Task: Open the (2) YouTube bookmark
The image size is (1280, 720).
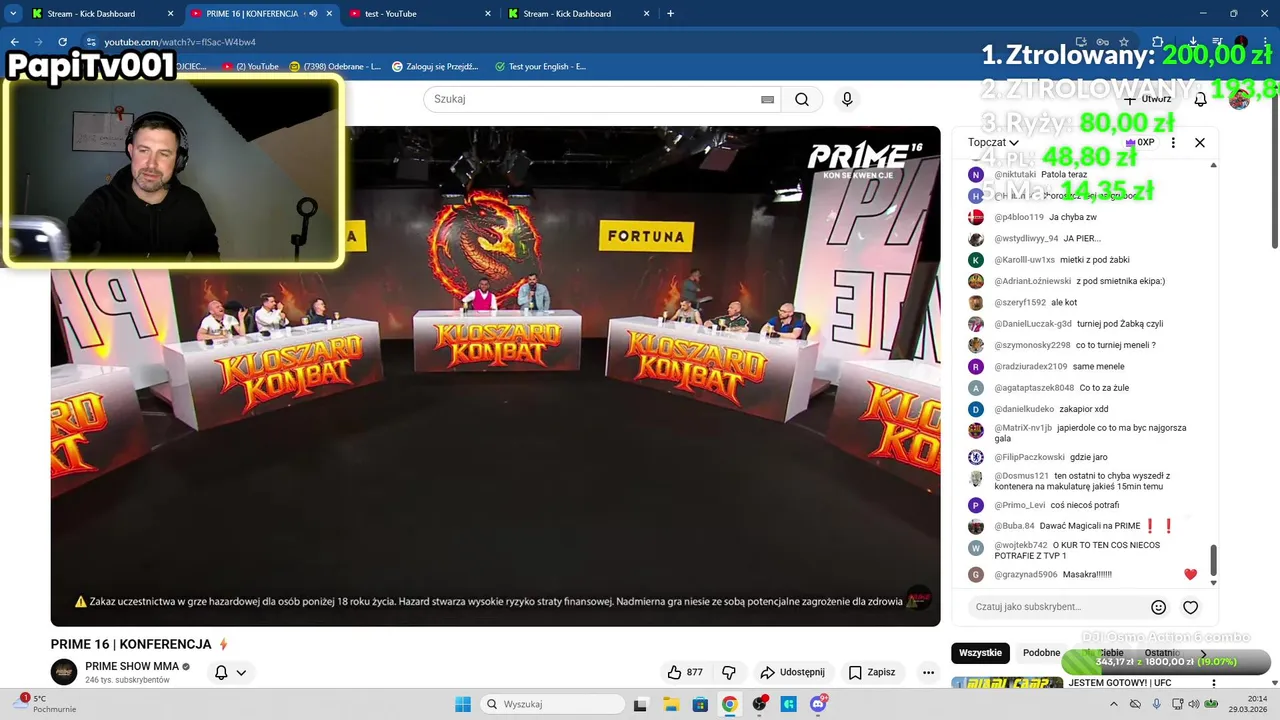Action: coord(251,67)
